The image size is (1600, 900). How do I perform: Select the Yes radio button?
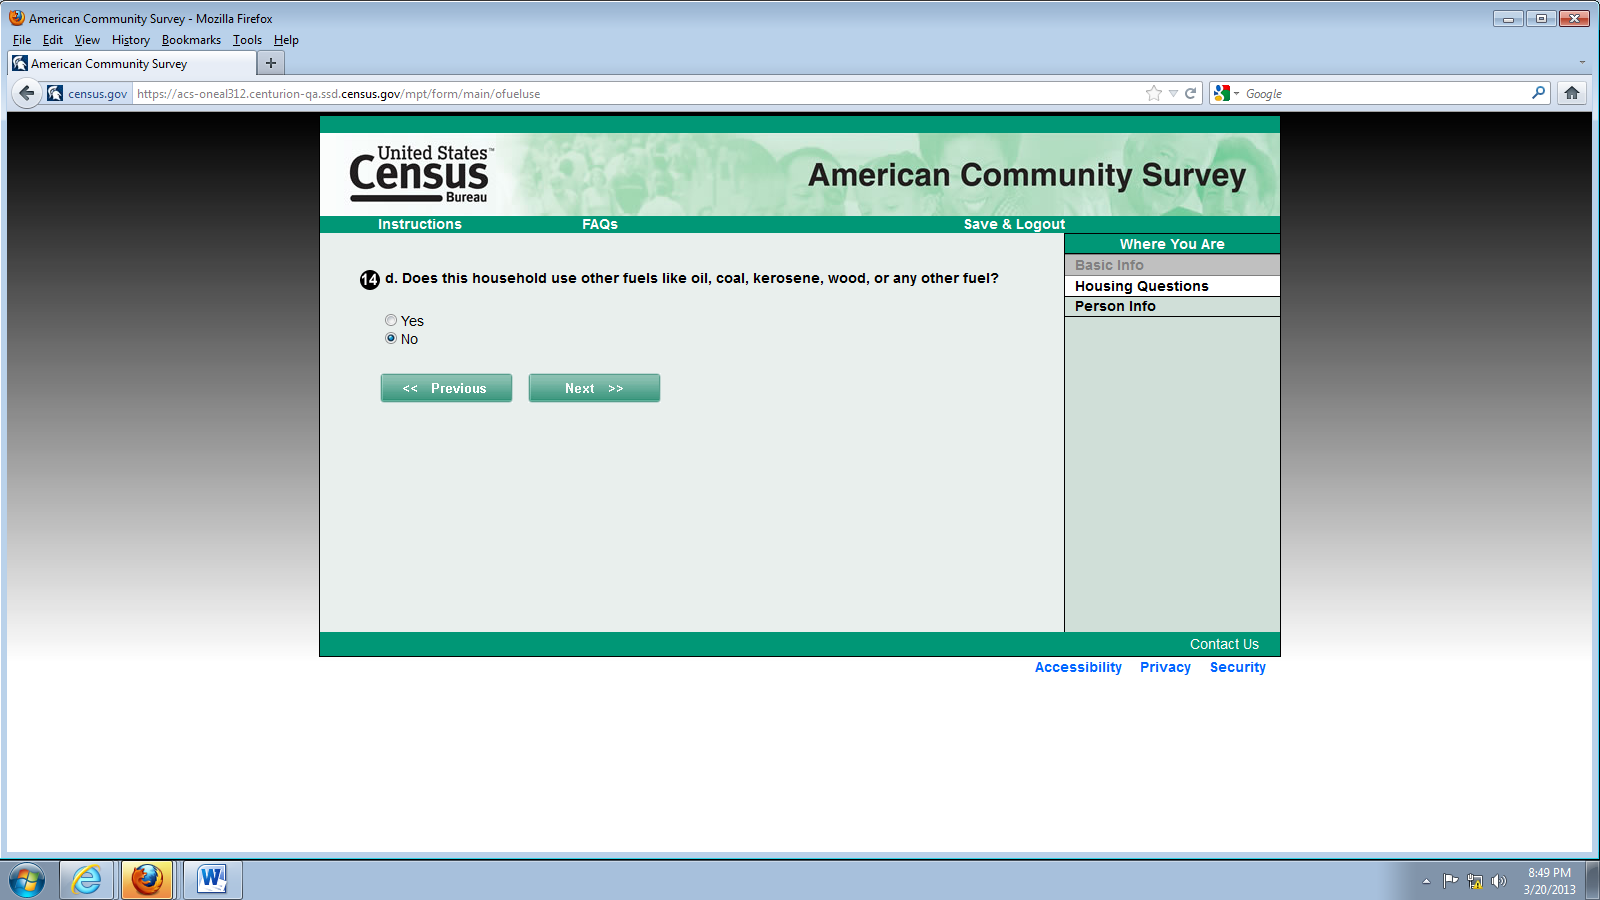(x=391, y=320)
